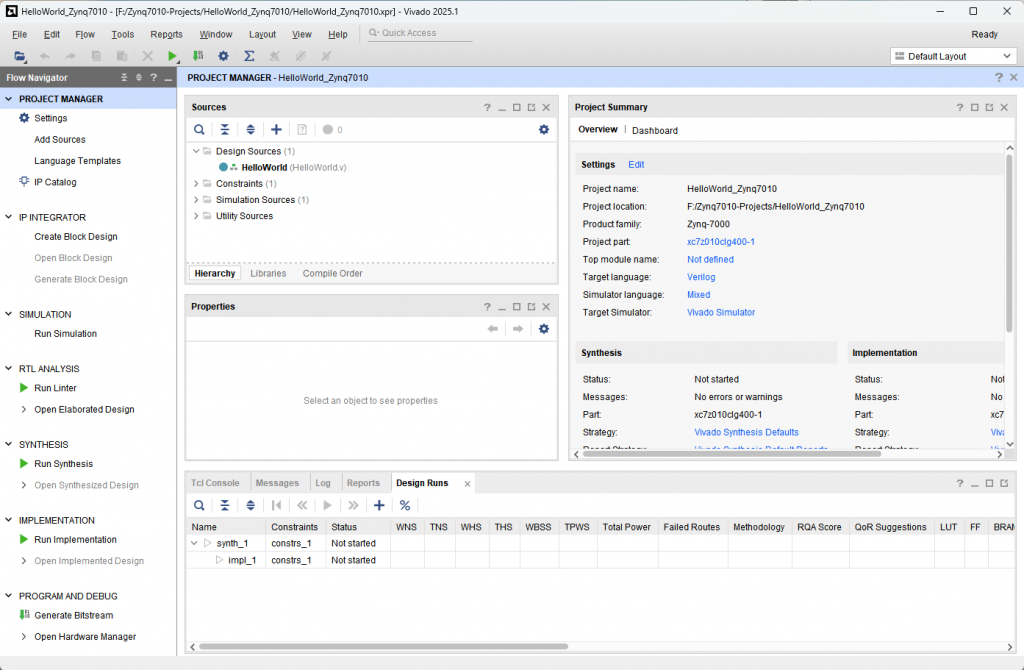The width and height of the screenshot is (1024, 670).
Task: Open IP Catalog
Action: pos(55,182)
